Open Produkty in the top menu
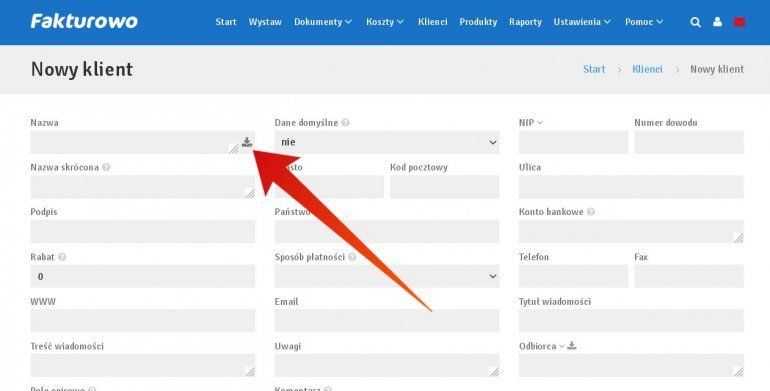The width and height of the screenshot is (770, 391). click(478, 22)
